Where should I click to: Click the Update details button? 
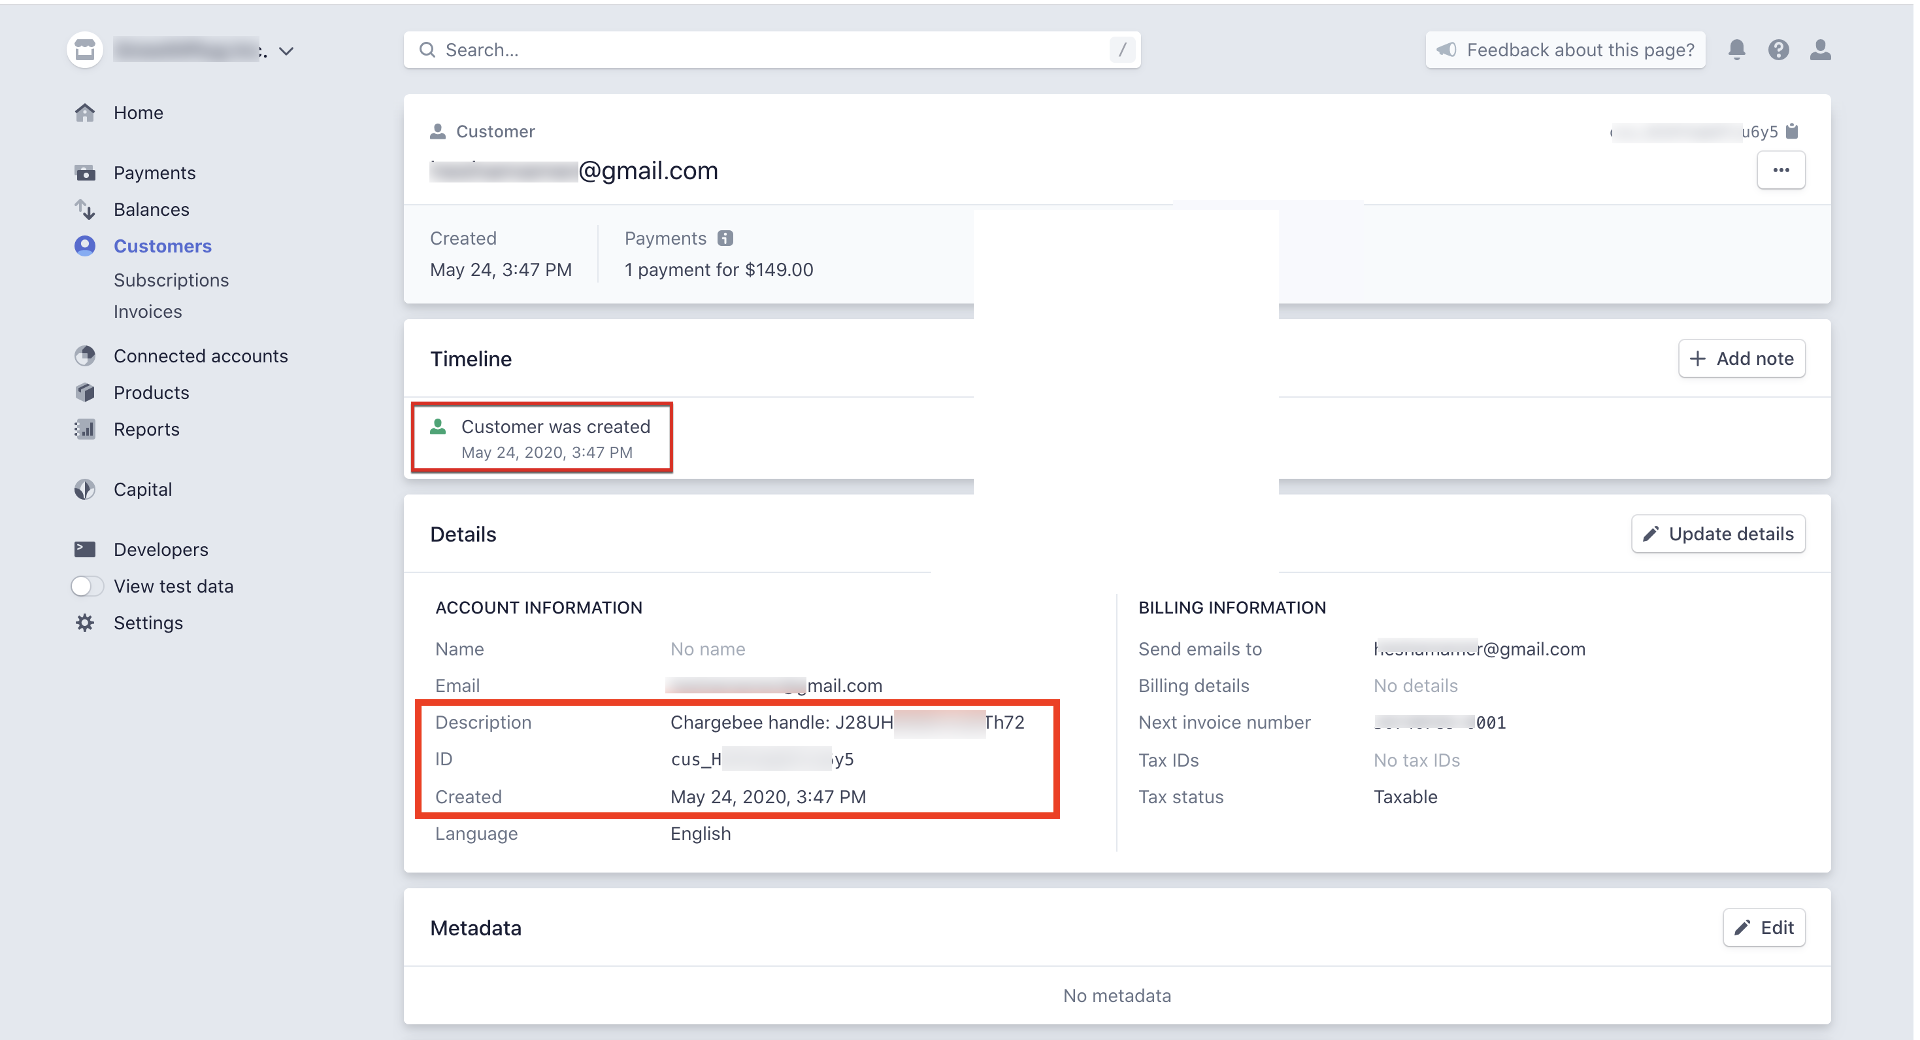click(x=1718, y=534)
